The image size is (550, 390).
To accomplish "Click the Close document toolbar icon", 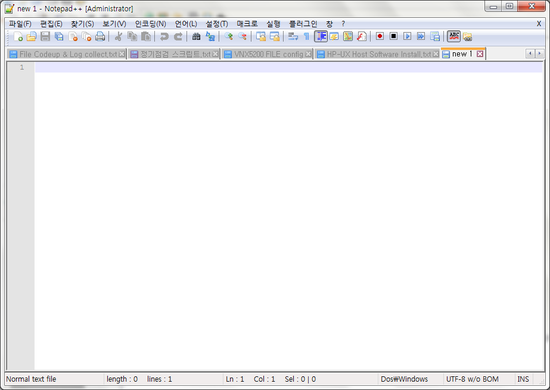I will pyautogui.click(x=73, y=36).
